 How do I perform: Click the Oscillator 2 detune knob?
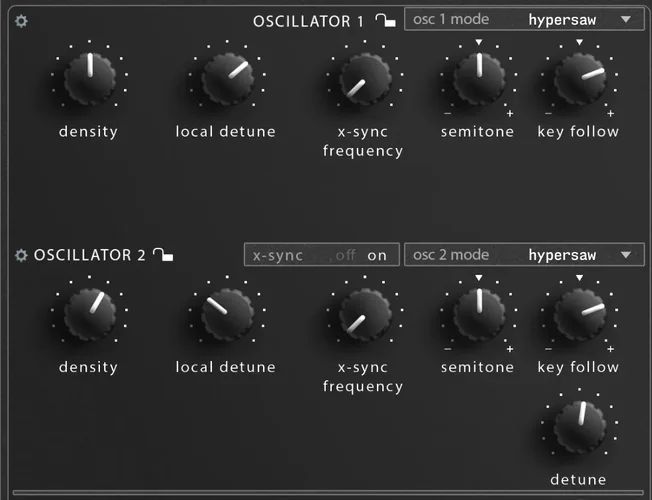pos(580,427)
